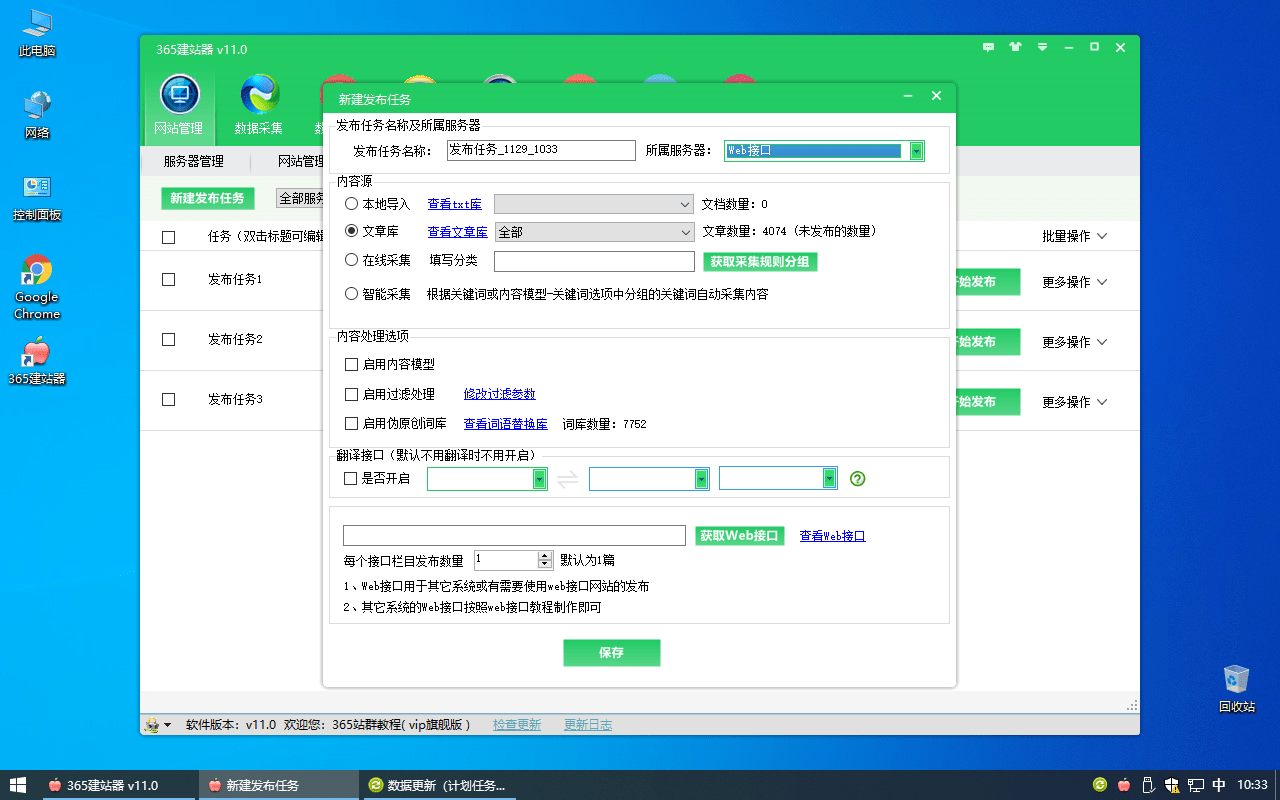
Task: Open 查看txt库 link
Action: point(454,204)
